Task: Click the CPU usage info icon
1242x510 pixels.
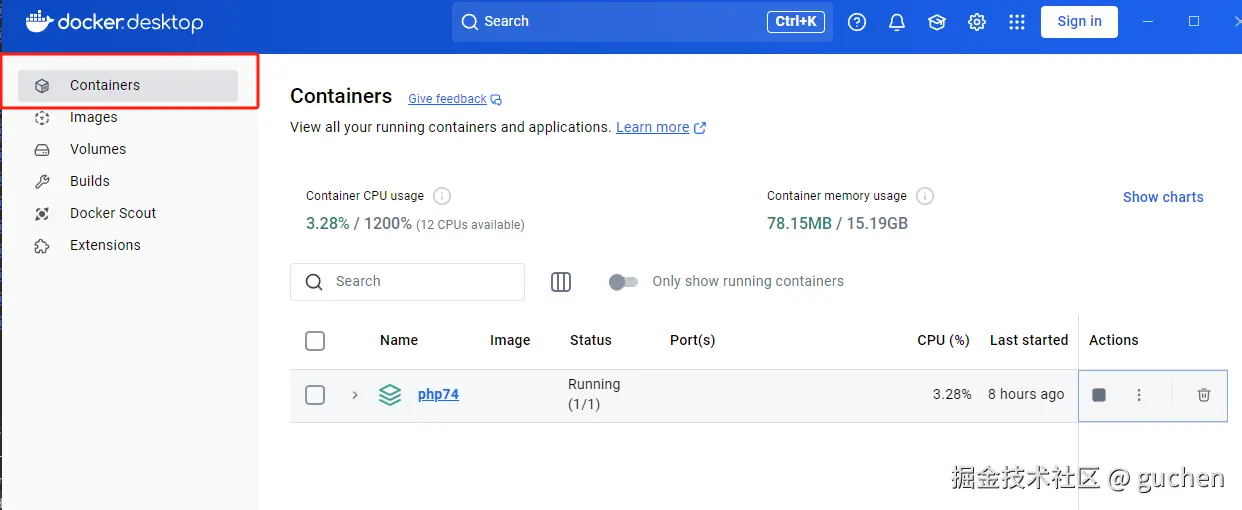Action: coord(442,196)
